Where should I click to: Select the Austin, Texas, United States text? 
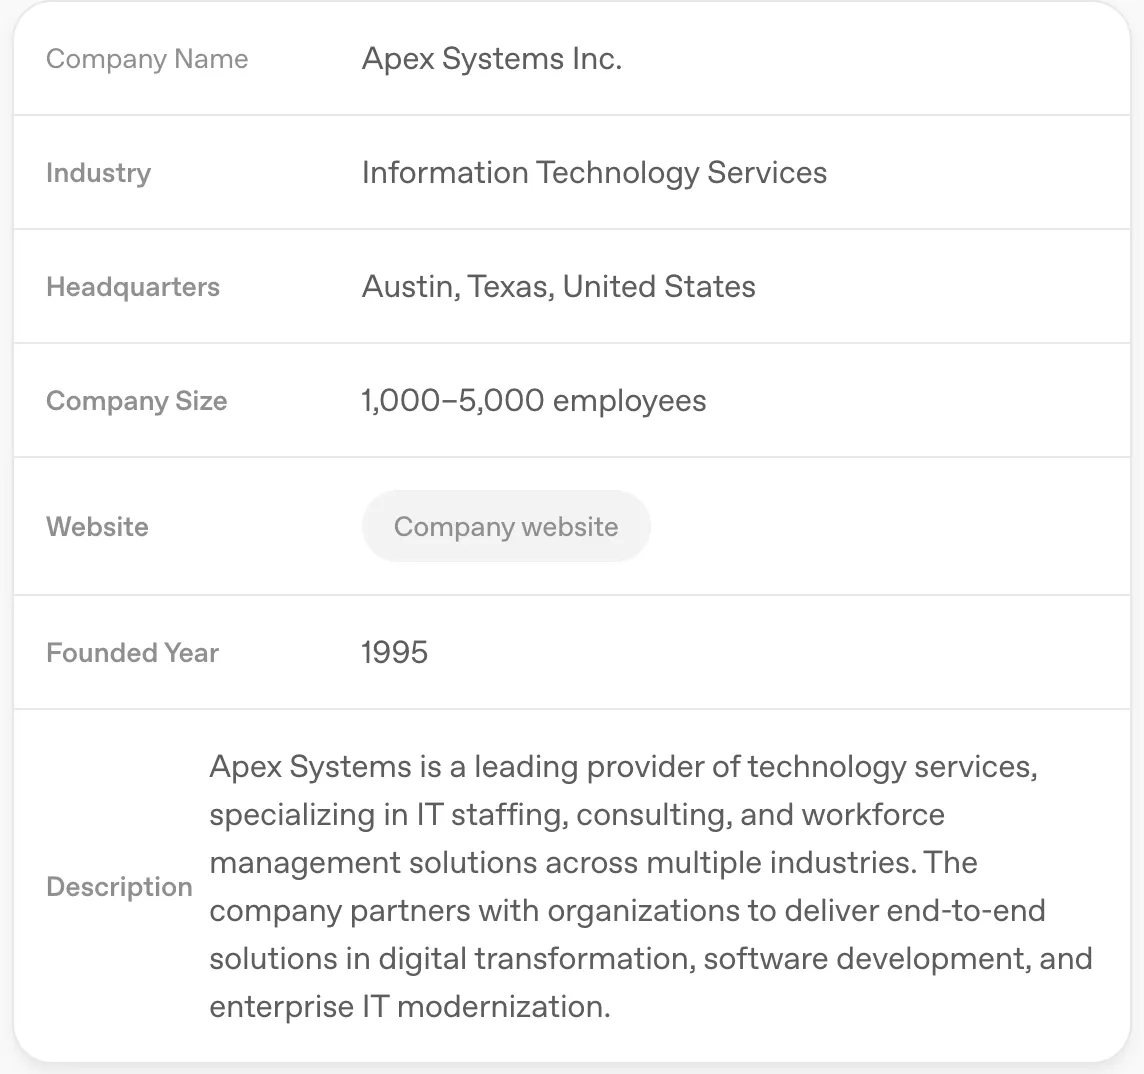558,287
